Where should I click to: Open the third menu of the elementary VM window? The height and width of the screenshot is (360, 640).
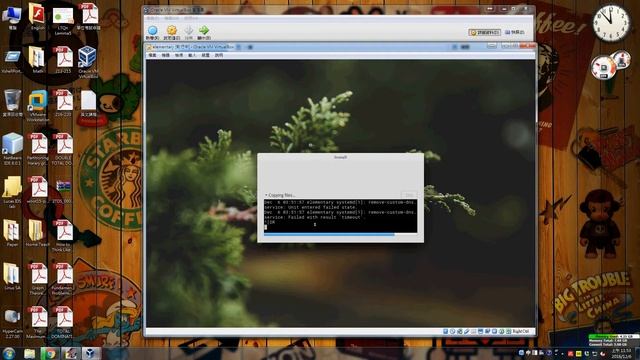[x=179, y=55]
